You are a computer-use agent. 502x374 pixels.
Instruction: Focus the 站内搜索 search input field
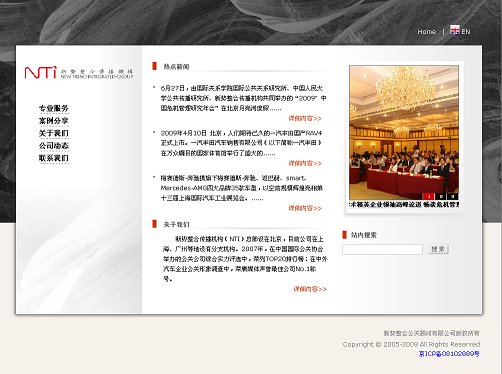coord(382,249)
